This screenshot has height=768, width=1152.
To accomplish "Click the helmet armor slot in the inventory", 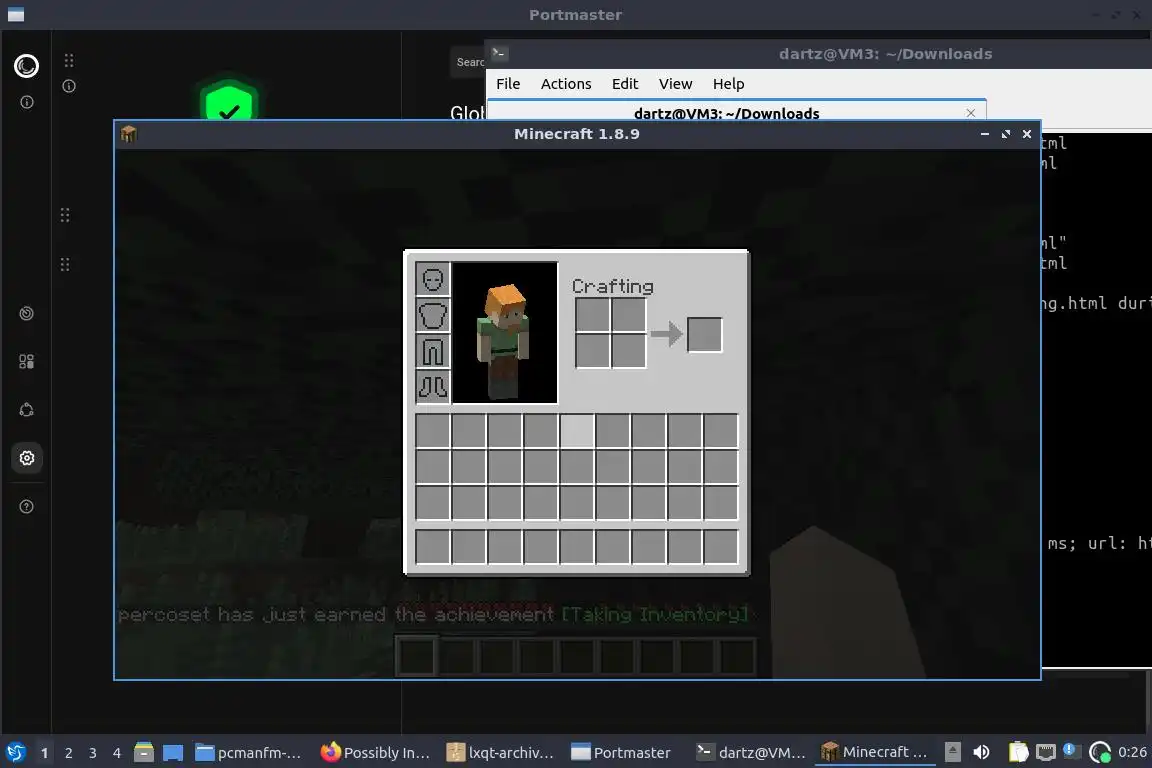I will (433, 279).
